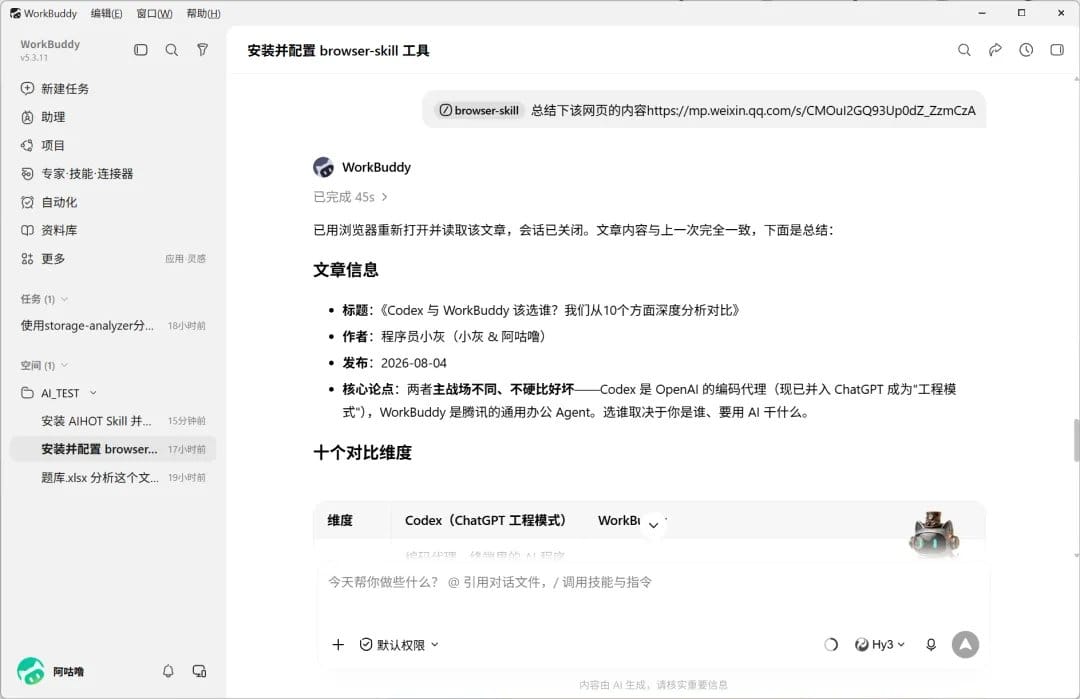Open notifications bell icon
Screen dimensions: 1080x699
168,671
